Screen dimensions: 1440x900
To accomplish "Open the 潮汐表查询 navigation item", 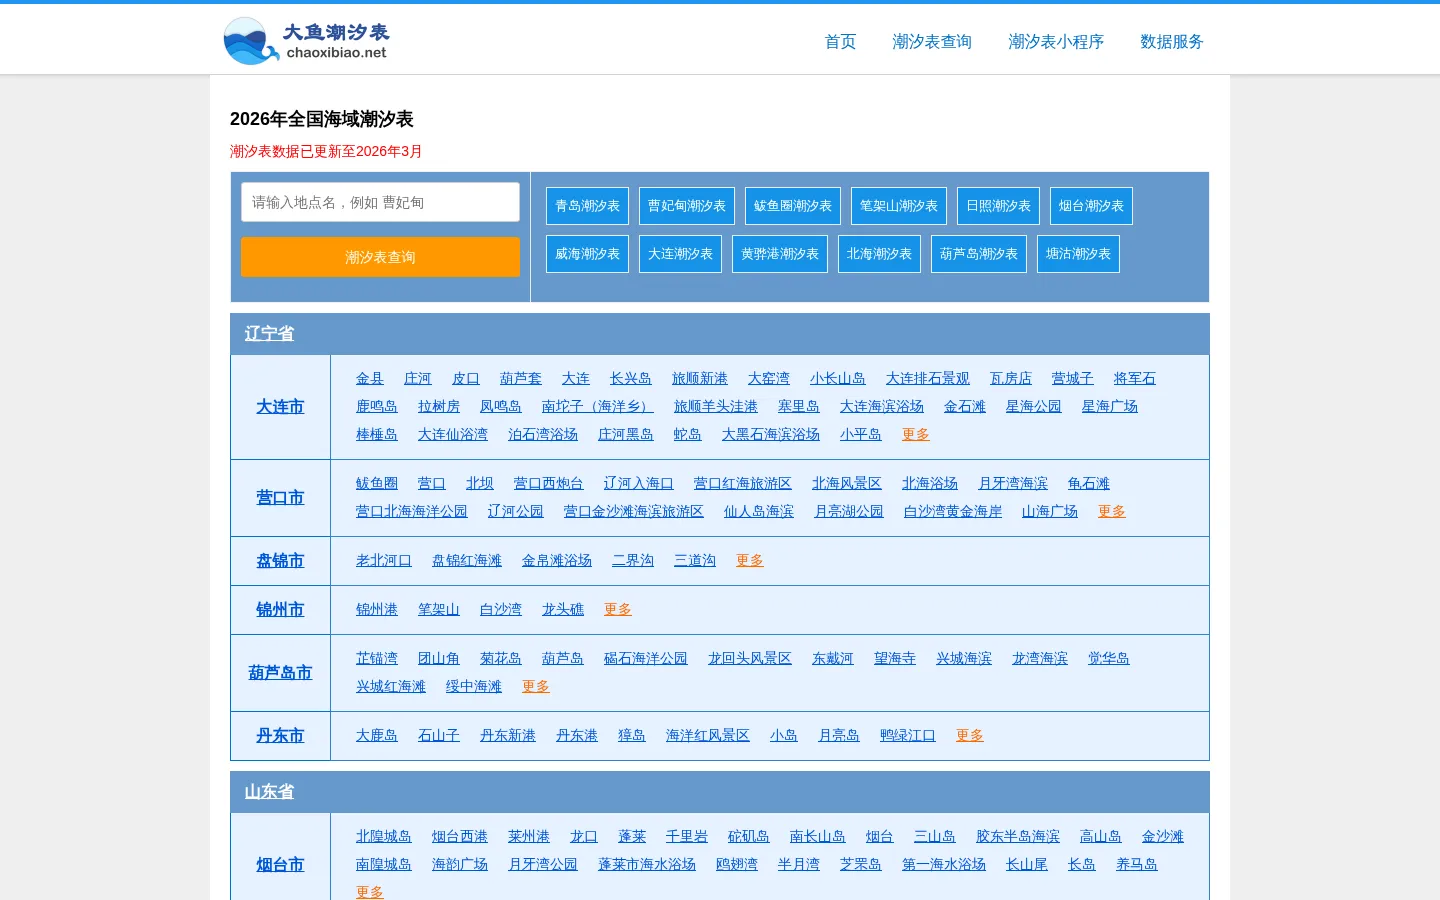I will 932,42.
